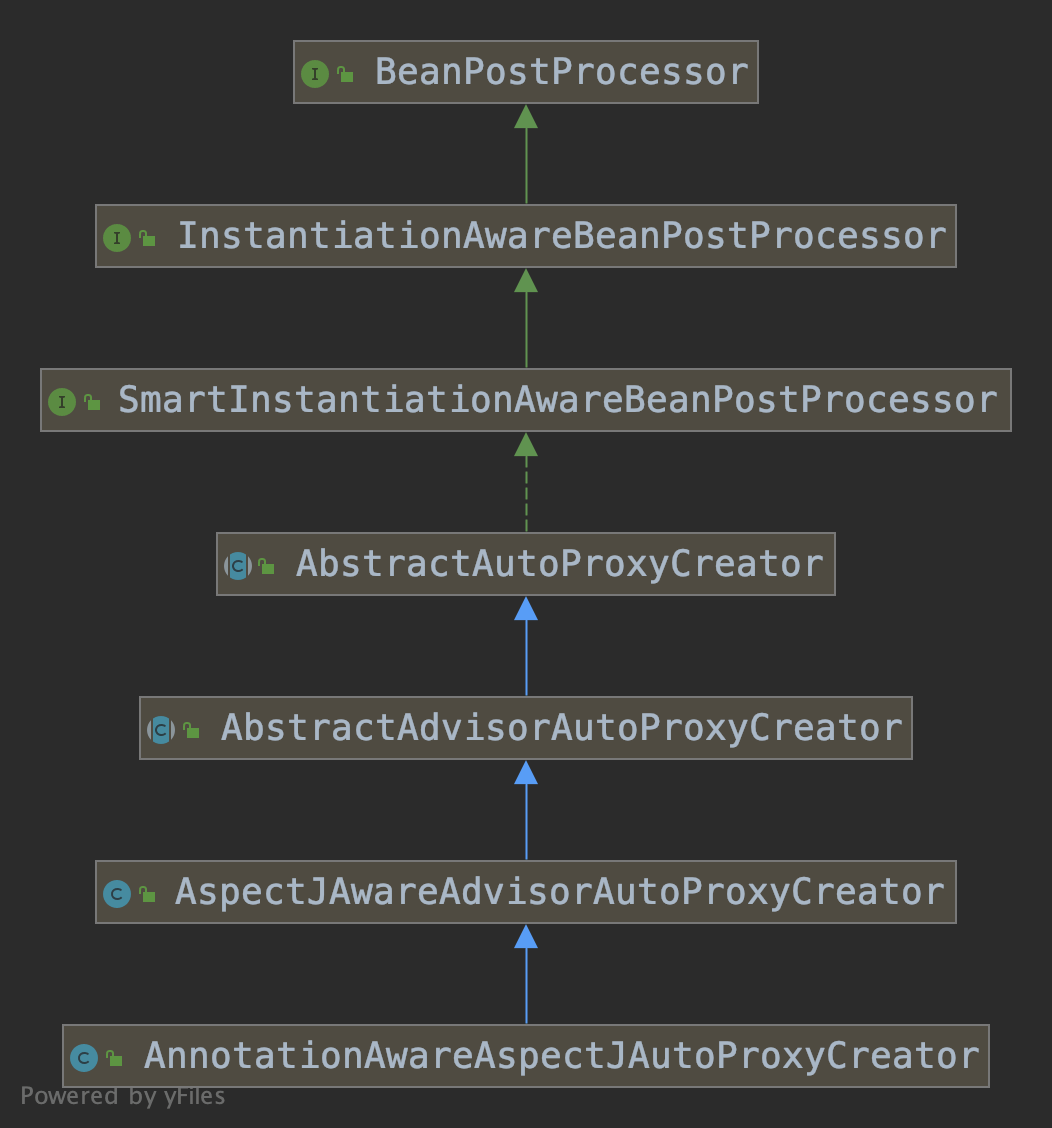Click the interface icon on InstantiationAwareBeanPostProcessor
This screenshot has height=1128, width=1052.
(117, 237)
